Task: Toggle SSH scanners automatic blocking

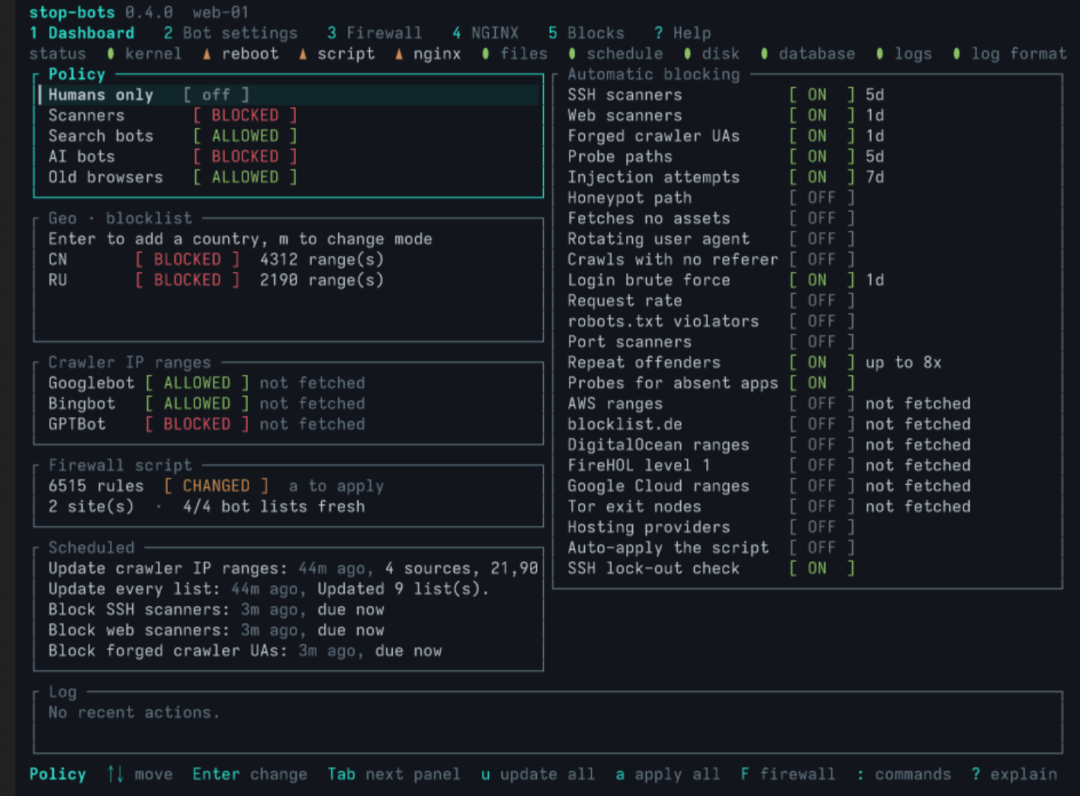Action: [822, 95]
